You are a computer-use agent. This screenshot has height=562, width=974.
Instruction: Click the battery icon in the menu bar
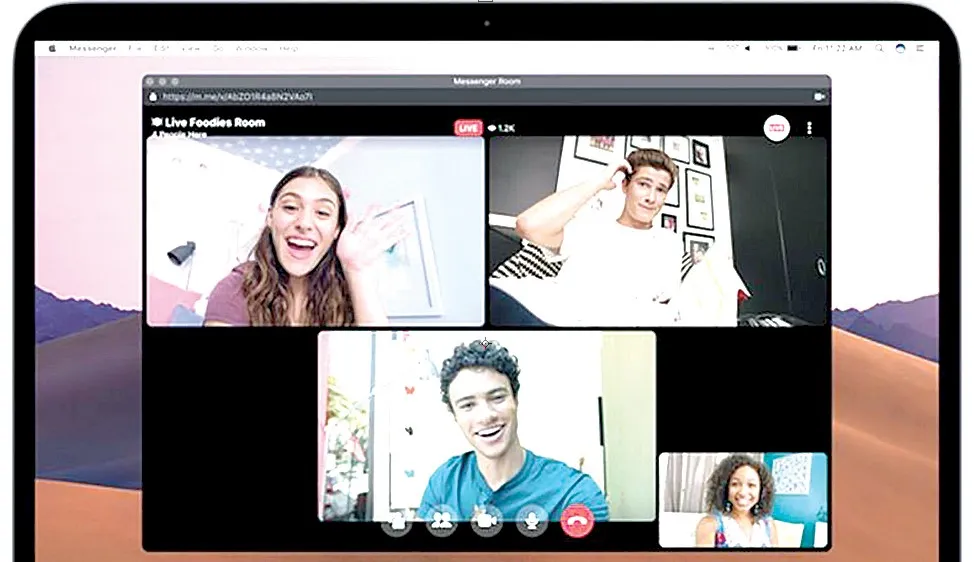[793, 48]
